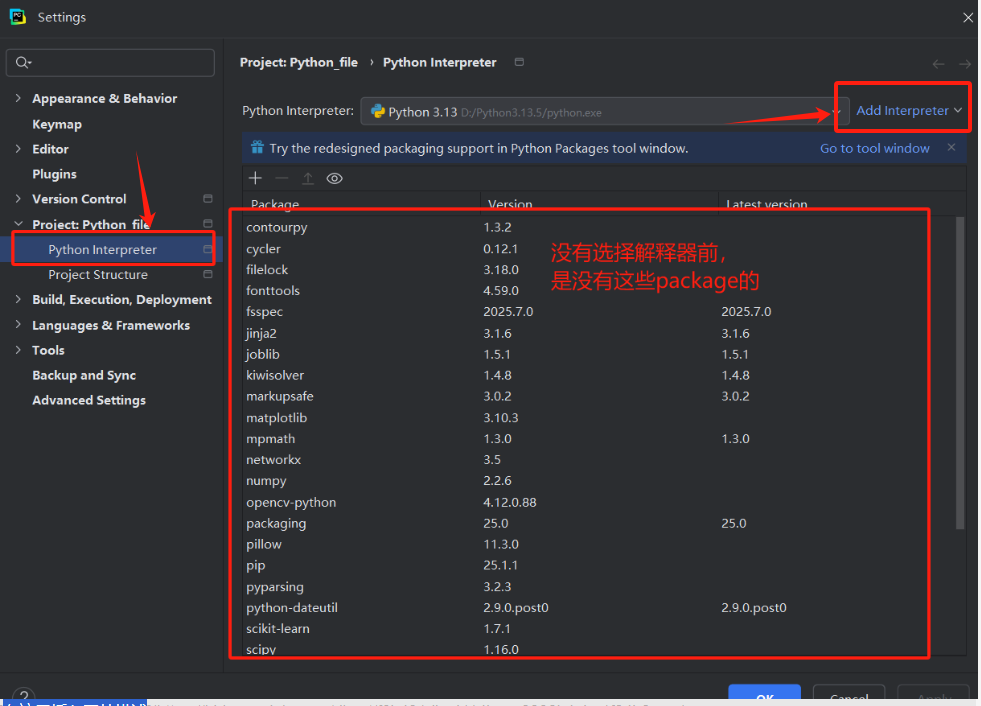This screenshot has width=981, height=706.
Task: Click the project-level icon beside the Python Interpreter breadcrumb
Action: [519, 62]
